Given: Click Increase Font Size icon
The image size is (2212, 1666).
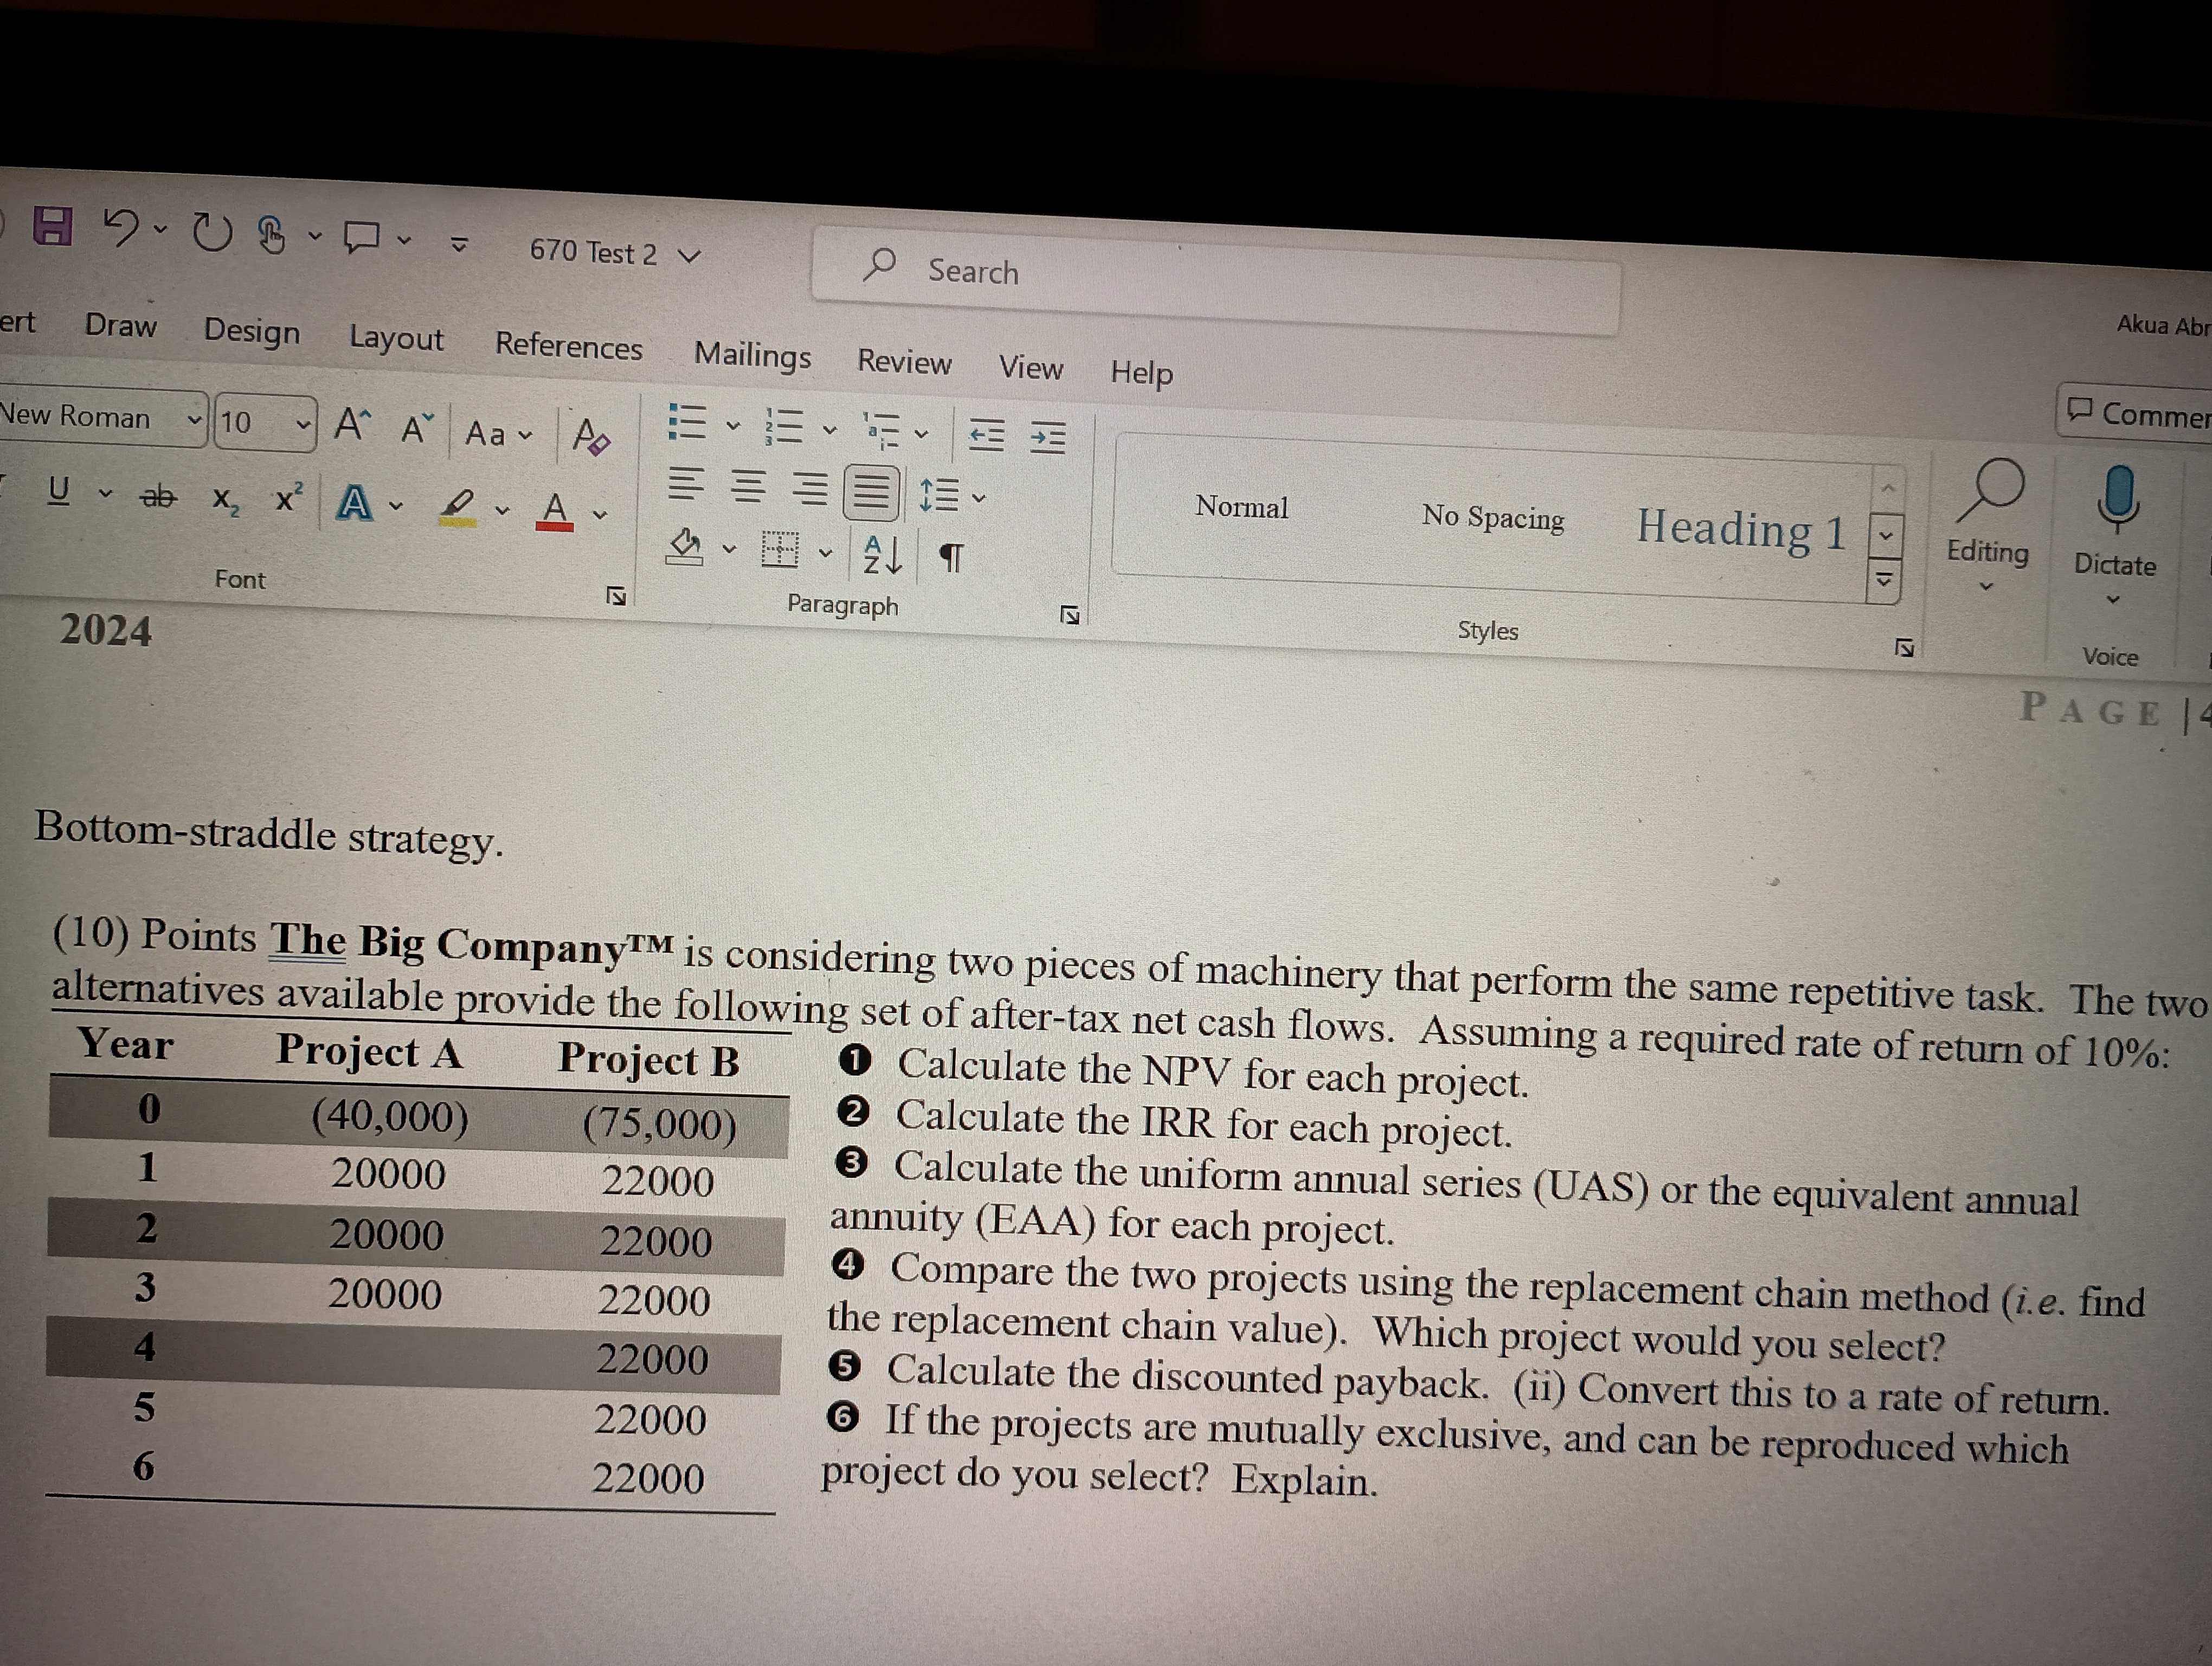Looking at the screenshot, I should 352,424.
